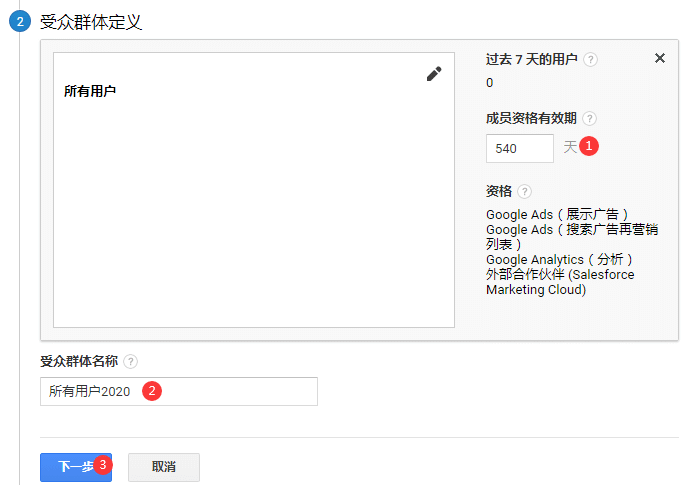This screenshot has height=485, width=687.
Task: Click the Salesforce Marketing Cloud partner text
Action: (560, 282)
